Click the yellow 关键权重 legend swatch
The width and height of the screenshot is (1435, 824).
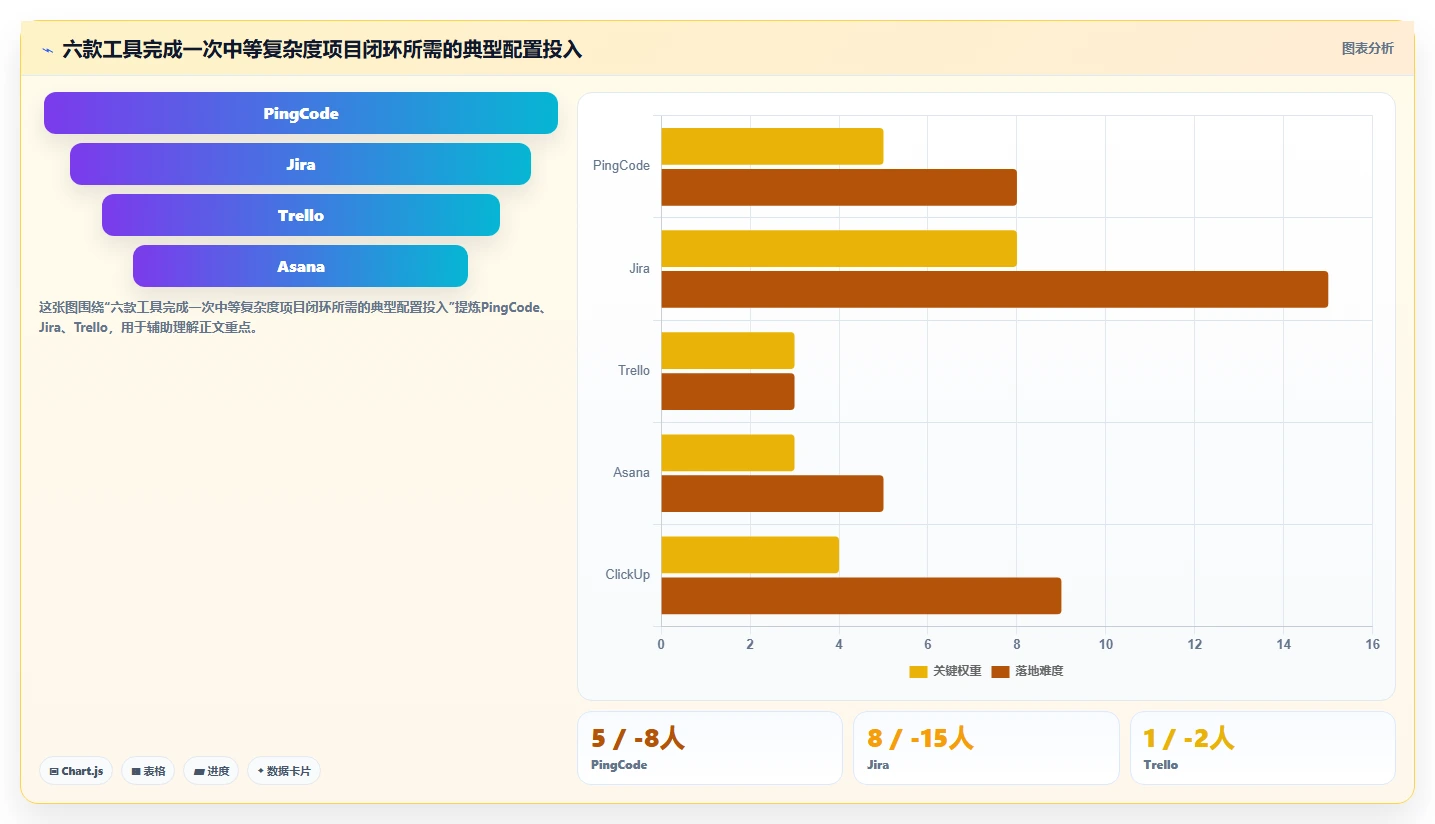pos(918,671)
